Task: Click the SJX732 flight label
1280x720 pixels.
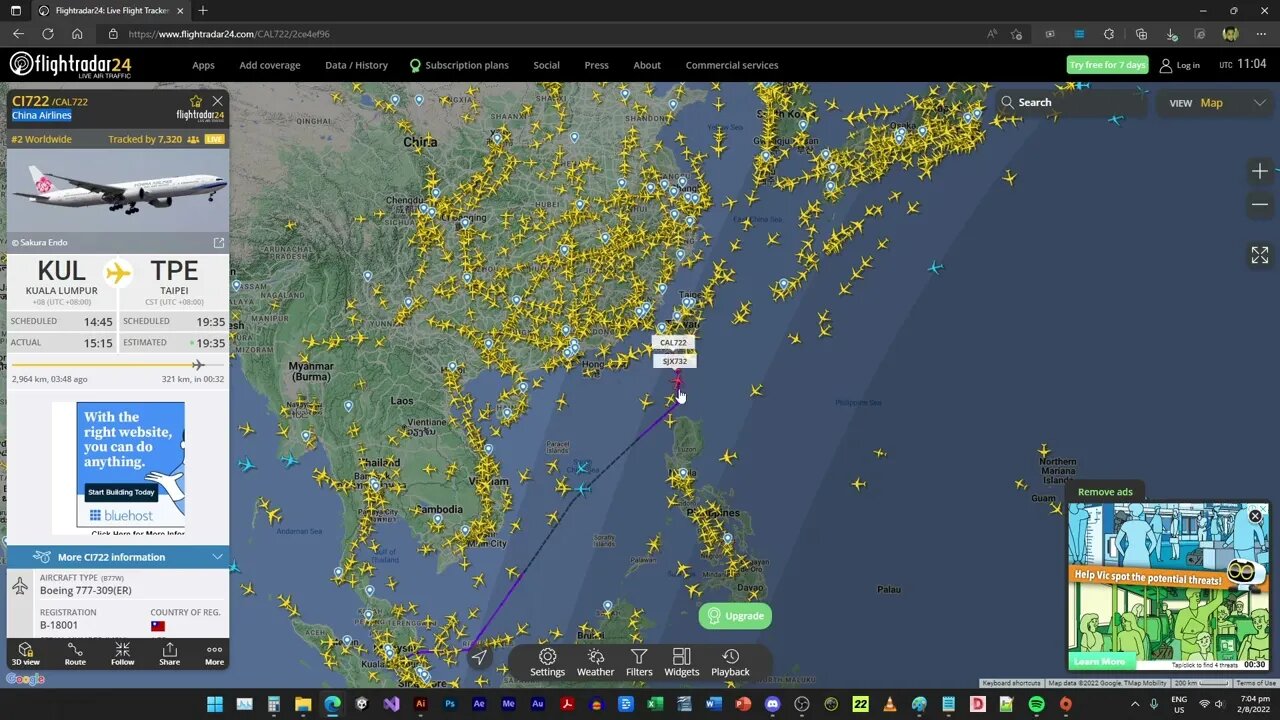Action: pyautogui.click(x=675, y=361)
